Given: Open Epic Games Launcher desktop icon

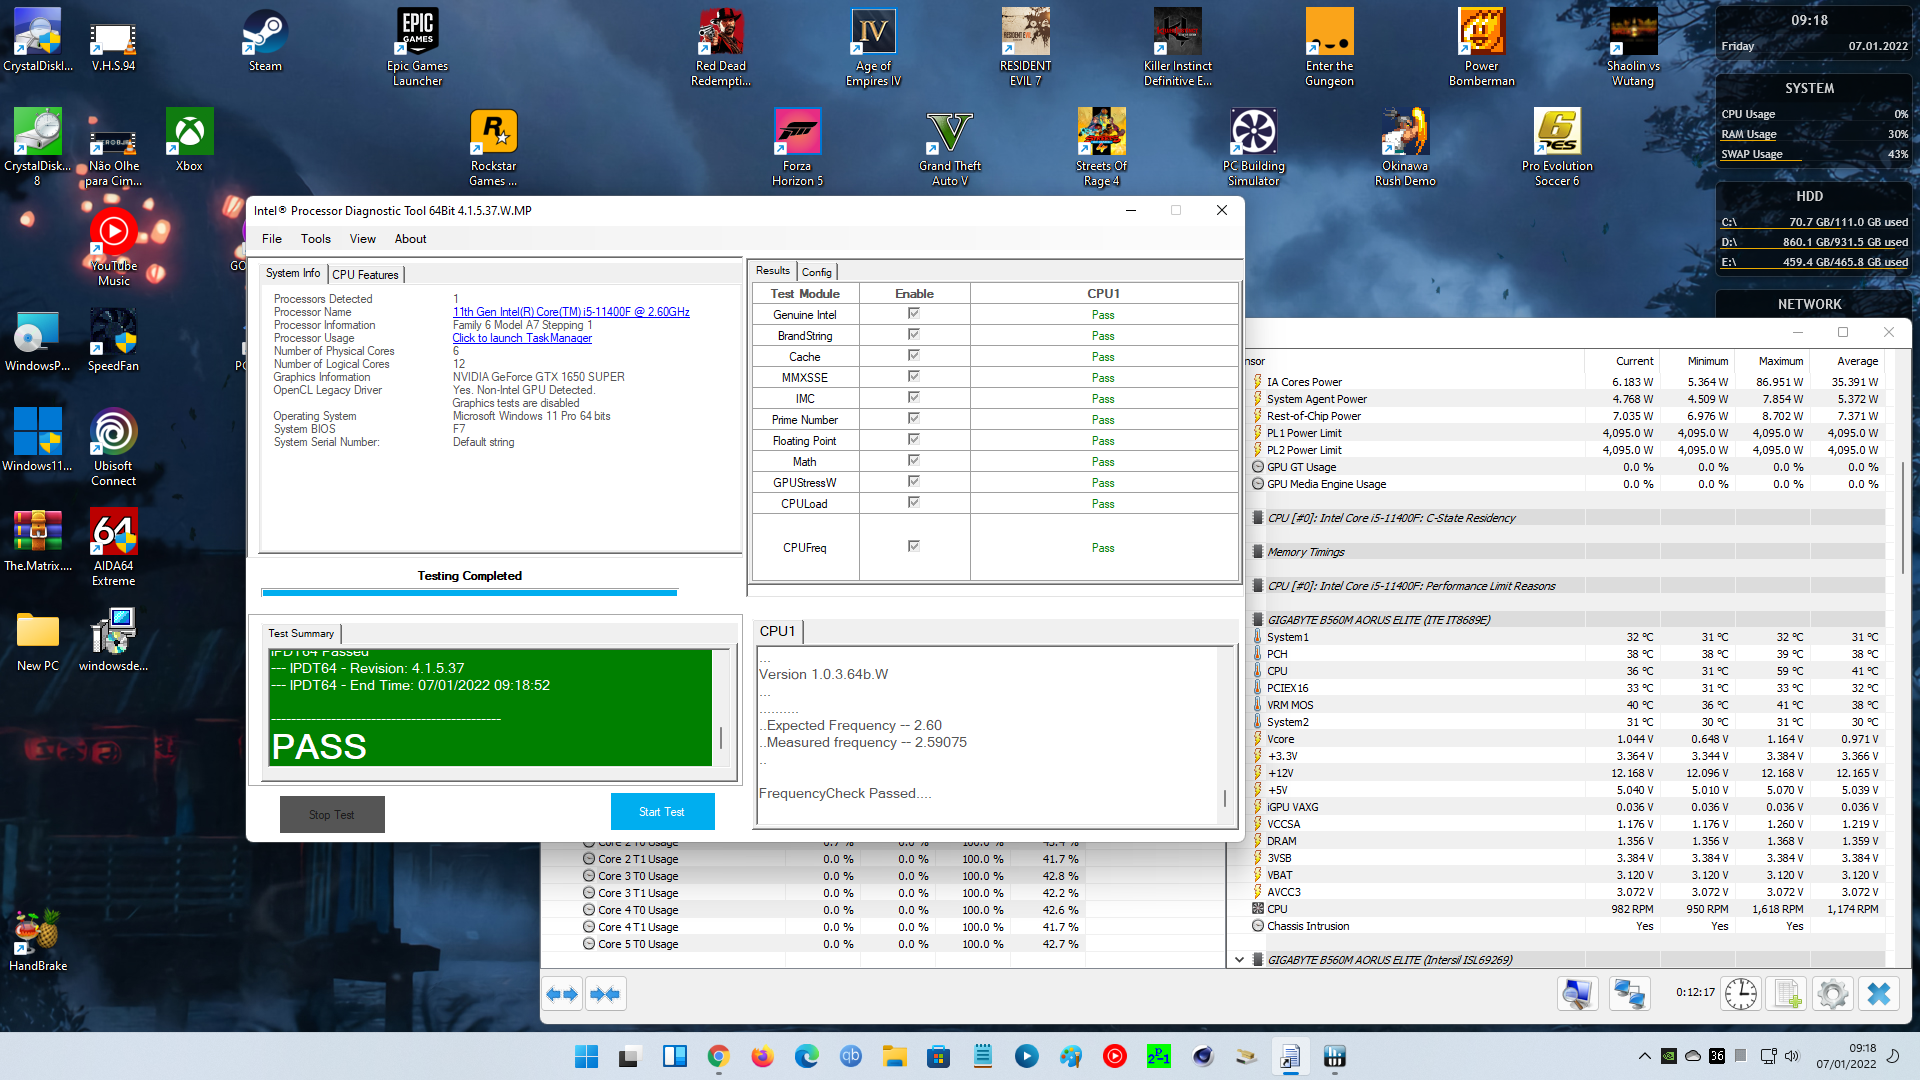Looking at the screenshot, I should [417, 47].
